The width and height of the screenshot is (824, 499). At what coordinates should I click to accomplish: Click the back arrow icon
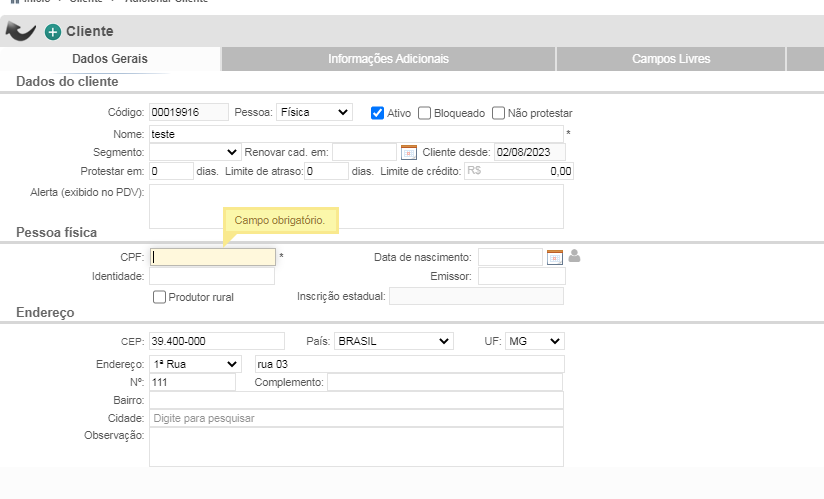click(20, 32)
